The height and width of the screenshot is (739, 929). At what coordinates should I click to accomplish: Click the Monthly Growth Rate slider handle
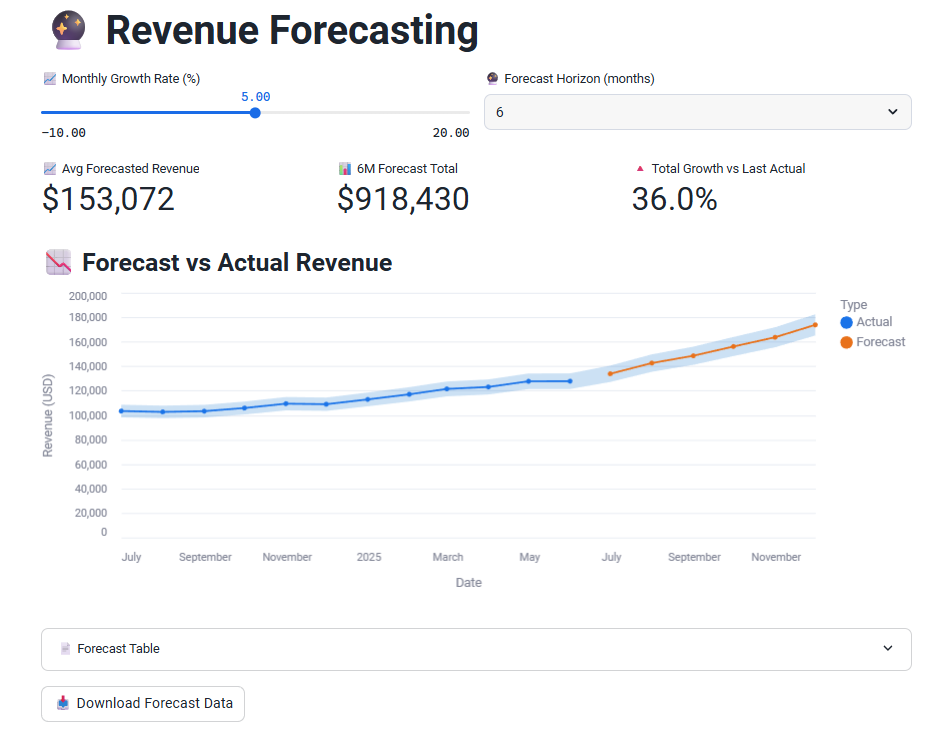(255, 113)
